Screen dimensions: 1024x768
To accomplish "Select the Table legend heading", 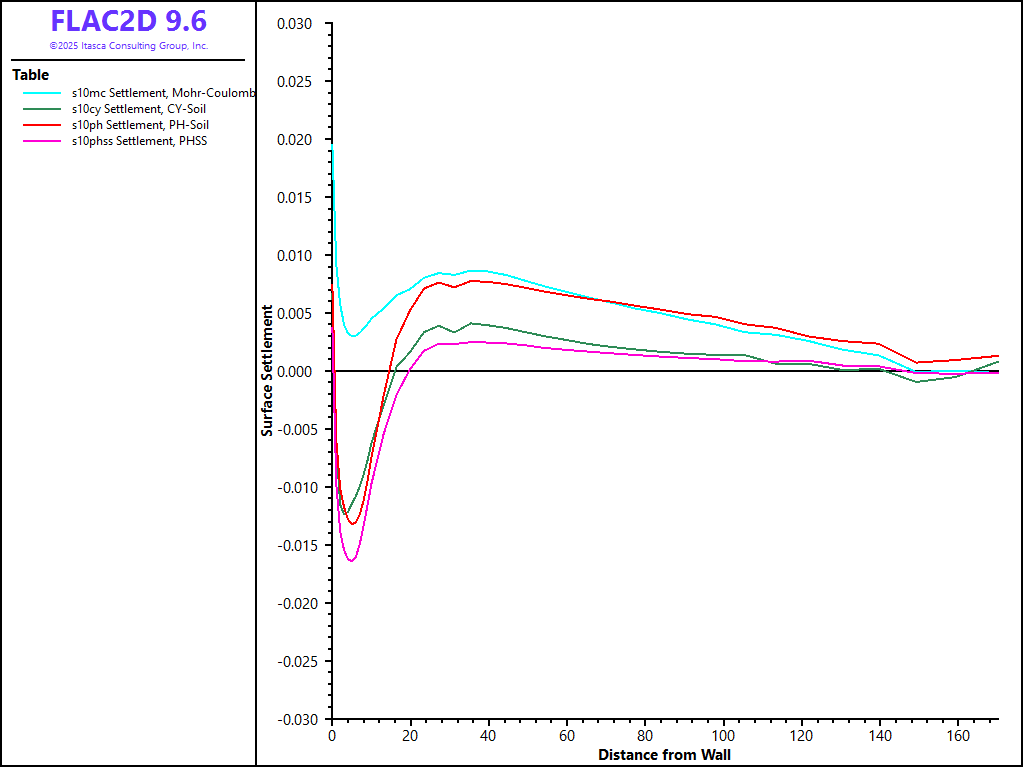I will [30, 75].
